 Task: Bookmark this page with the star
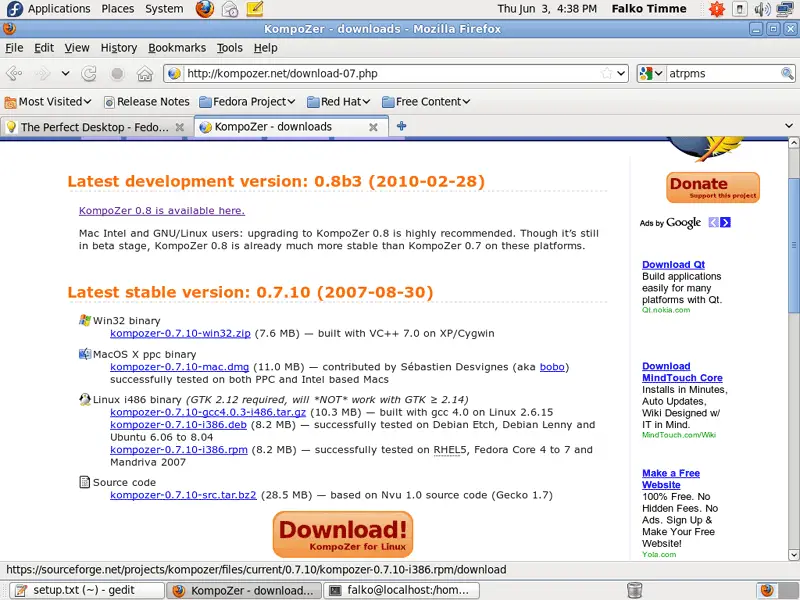click(x=607, y=73)
